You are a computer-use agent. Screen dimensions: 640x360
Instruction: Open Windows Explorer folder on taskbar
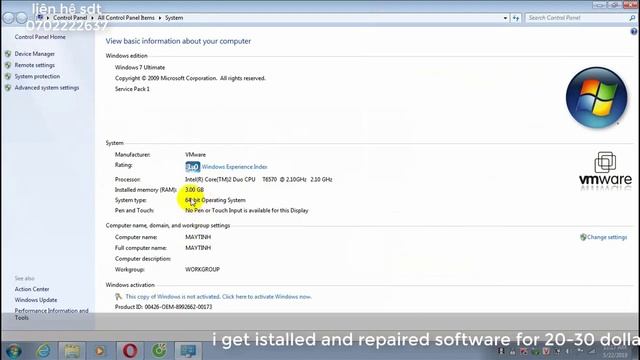pyautogui.click(x=72, y=351)
